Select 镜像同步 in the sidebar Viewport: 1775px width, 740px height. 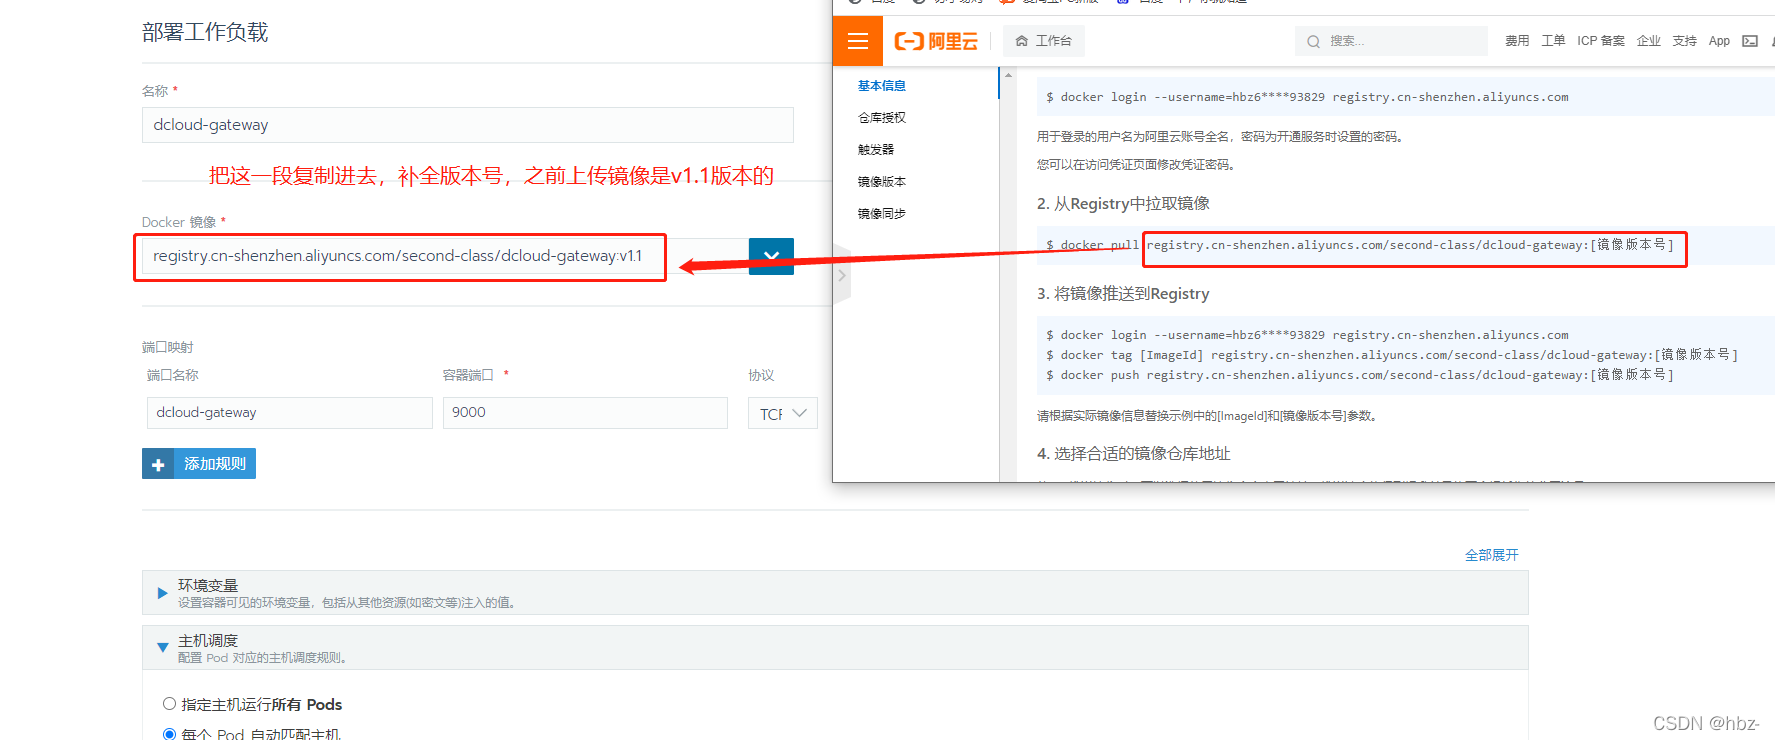(x=882, y=214)
